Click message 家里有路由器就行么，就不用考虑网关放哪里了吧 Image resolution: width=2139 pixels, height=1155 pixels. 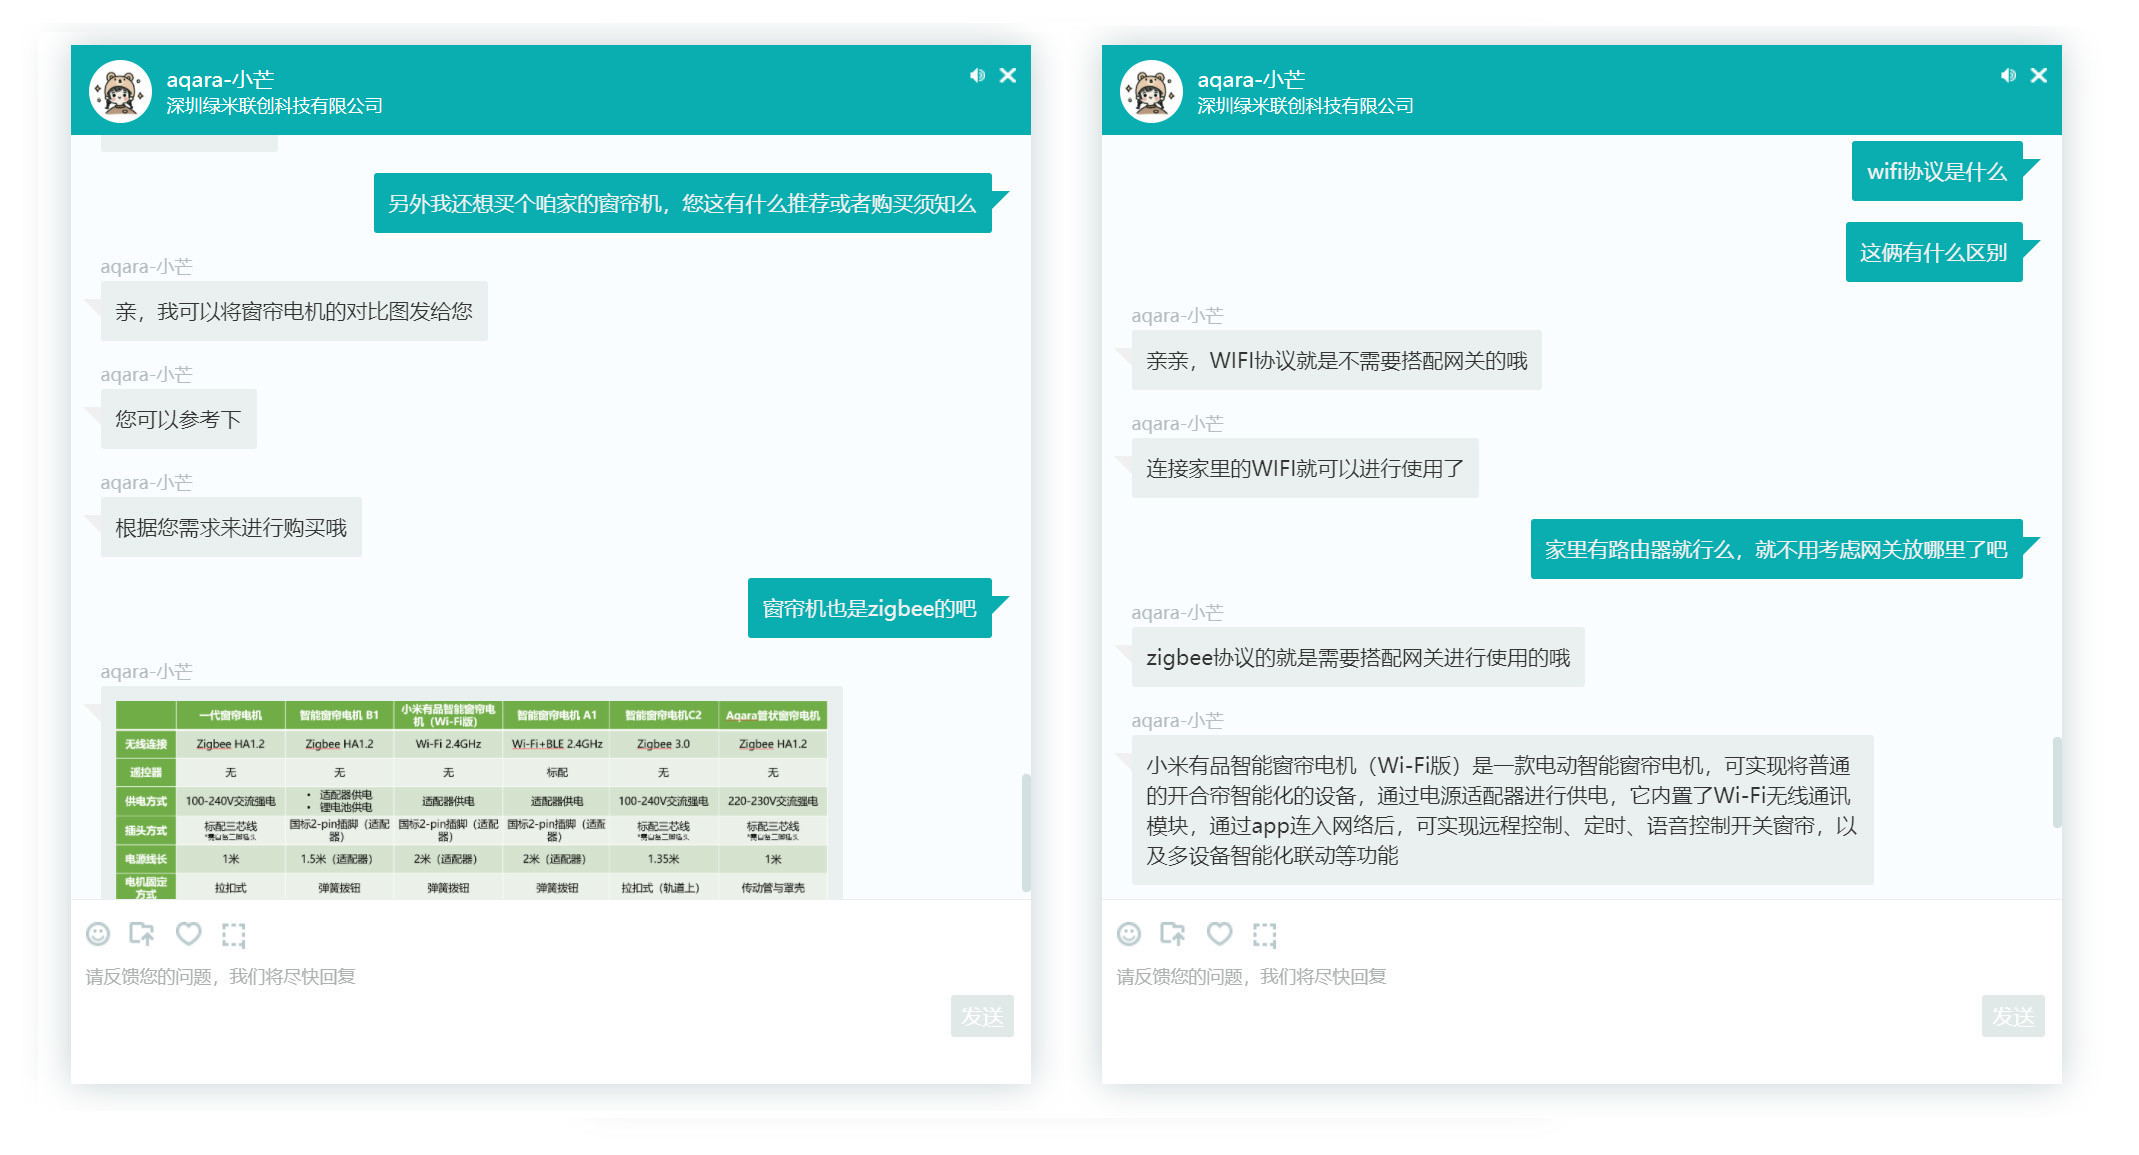pos(1776,549)
